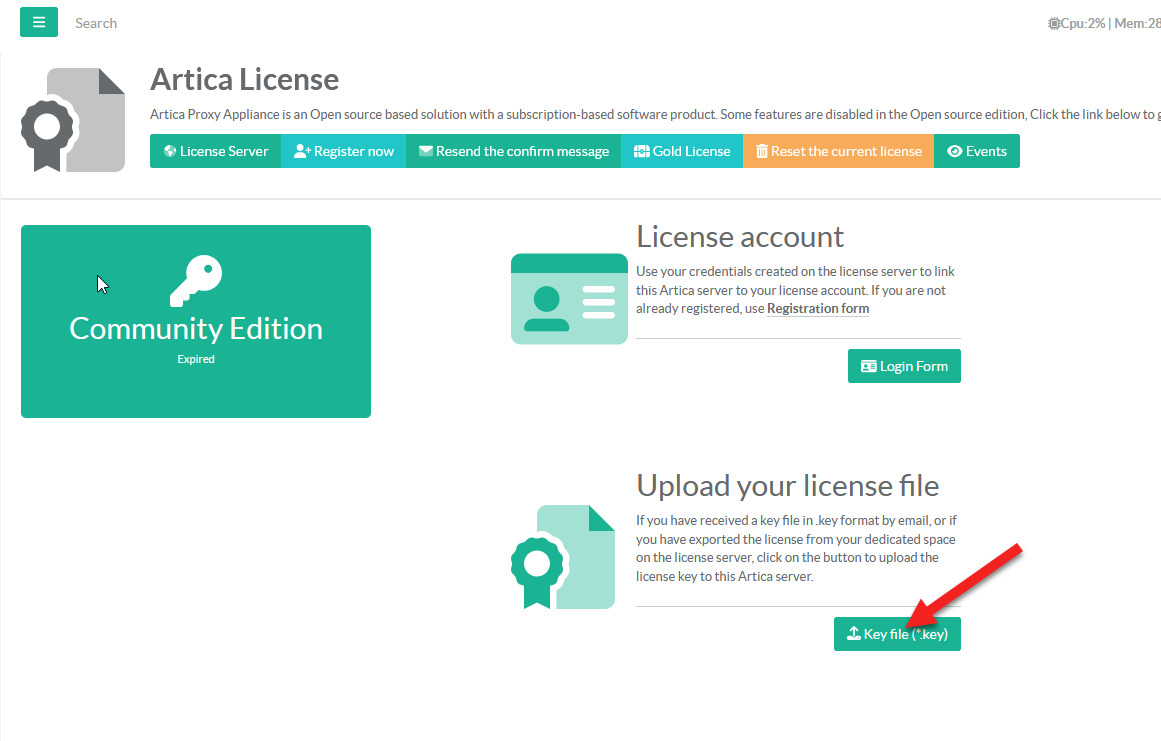Open the Gold License option
This screenshot has width=1161, height=741.
[x=682, y=151]
